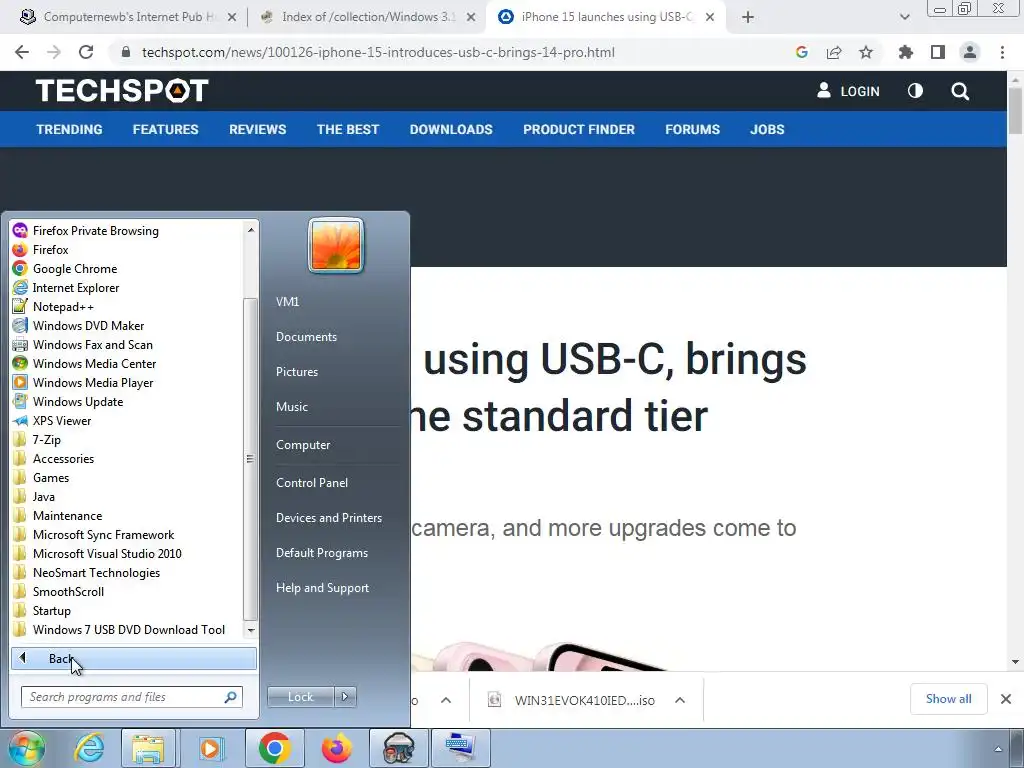Click the Start menu programs list scrollbar
1024x768 pixels.
(250, 458)
